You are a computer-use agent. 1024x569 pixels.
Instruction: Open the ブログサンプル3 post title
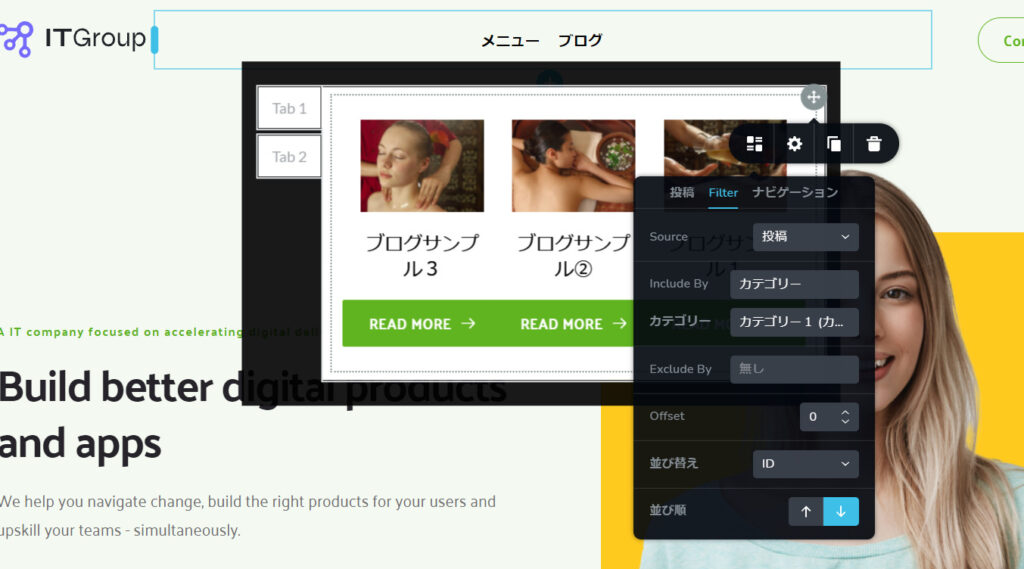pyautogui.click(x=422, y=255)
